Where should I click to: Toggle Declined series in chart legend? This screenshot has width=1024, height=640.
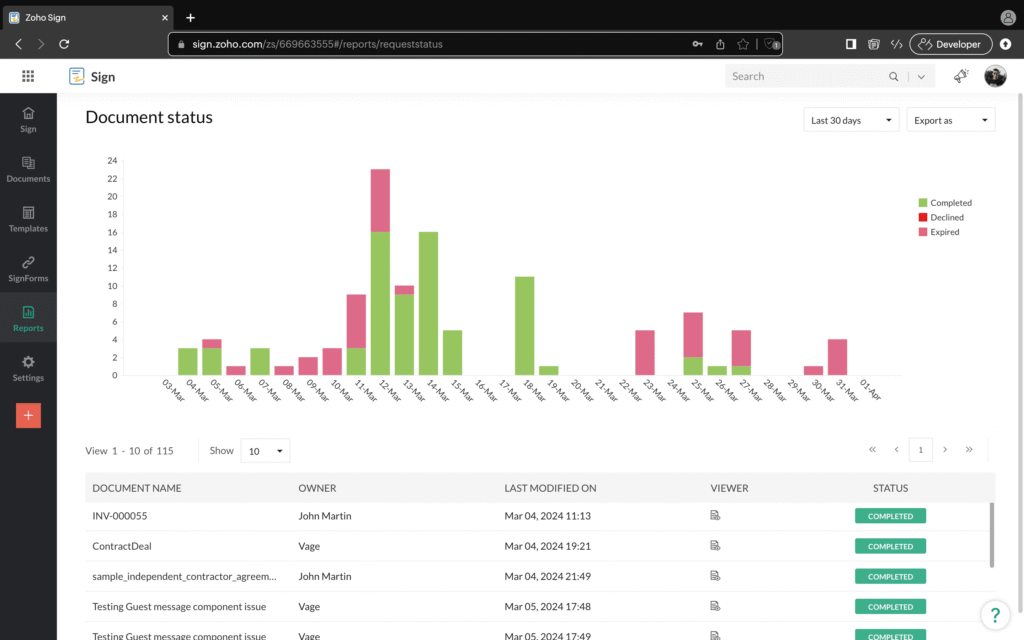pyautogui.click(x=945, y=217)
